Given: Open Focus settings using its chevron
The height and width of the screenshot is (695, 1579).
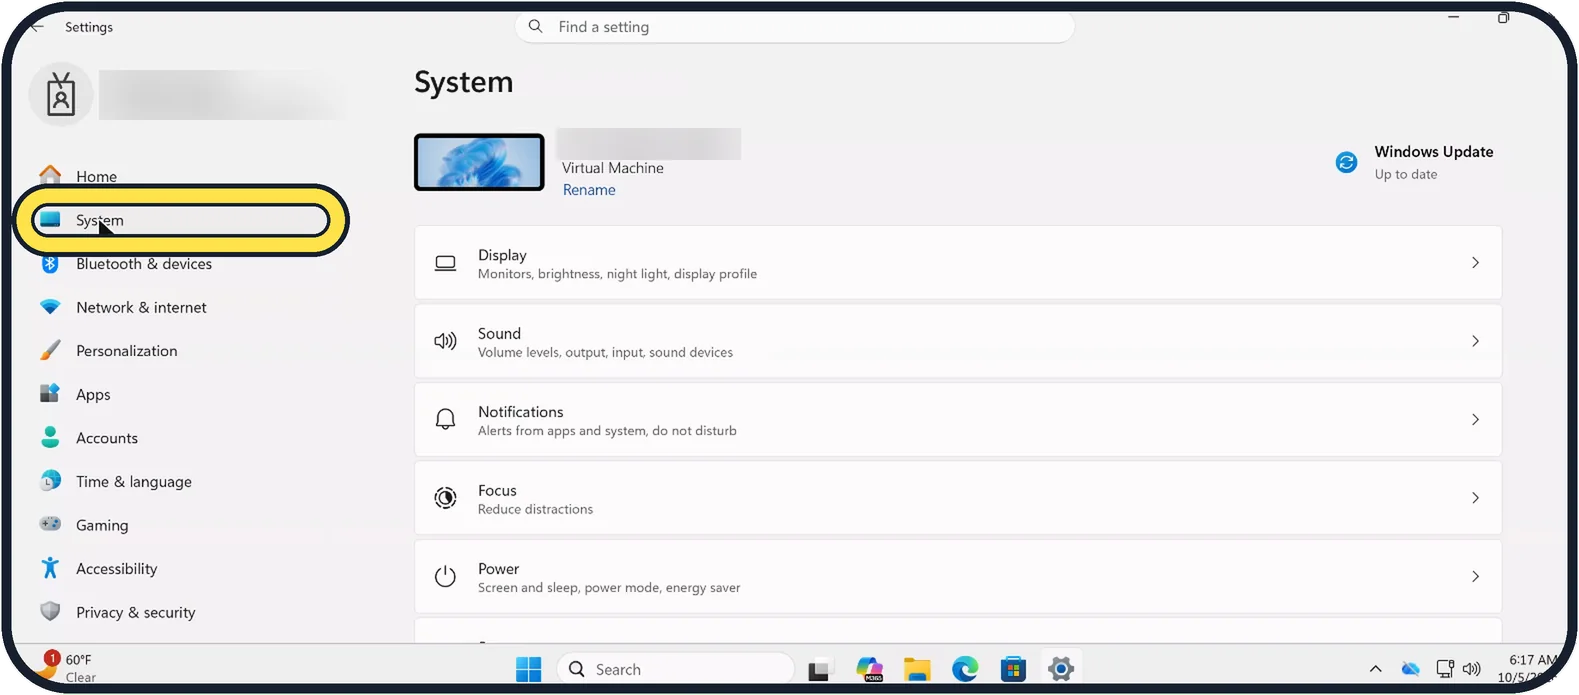Looking at the screenshot, I should (1475, 497).
